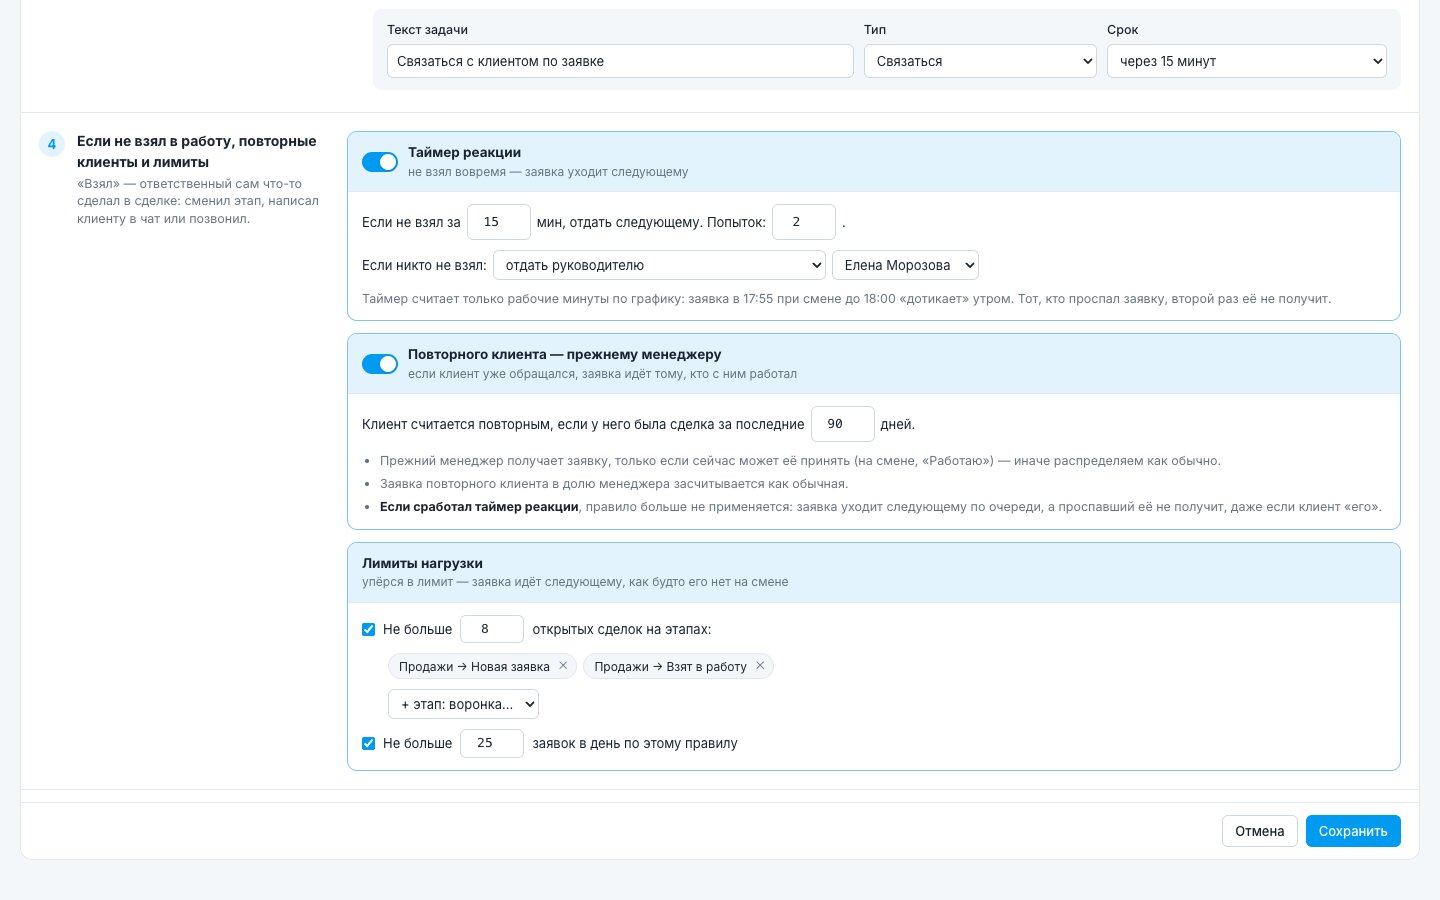Screen dimensions: 1440x900
Task: Click «открытых сделок на этапах:» text
Action: click(622, 629)
